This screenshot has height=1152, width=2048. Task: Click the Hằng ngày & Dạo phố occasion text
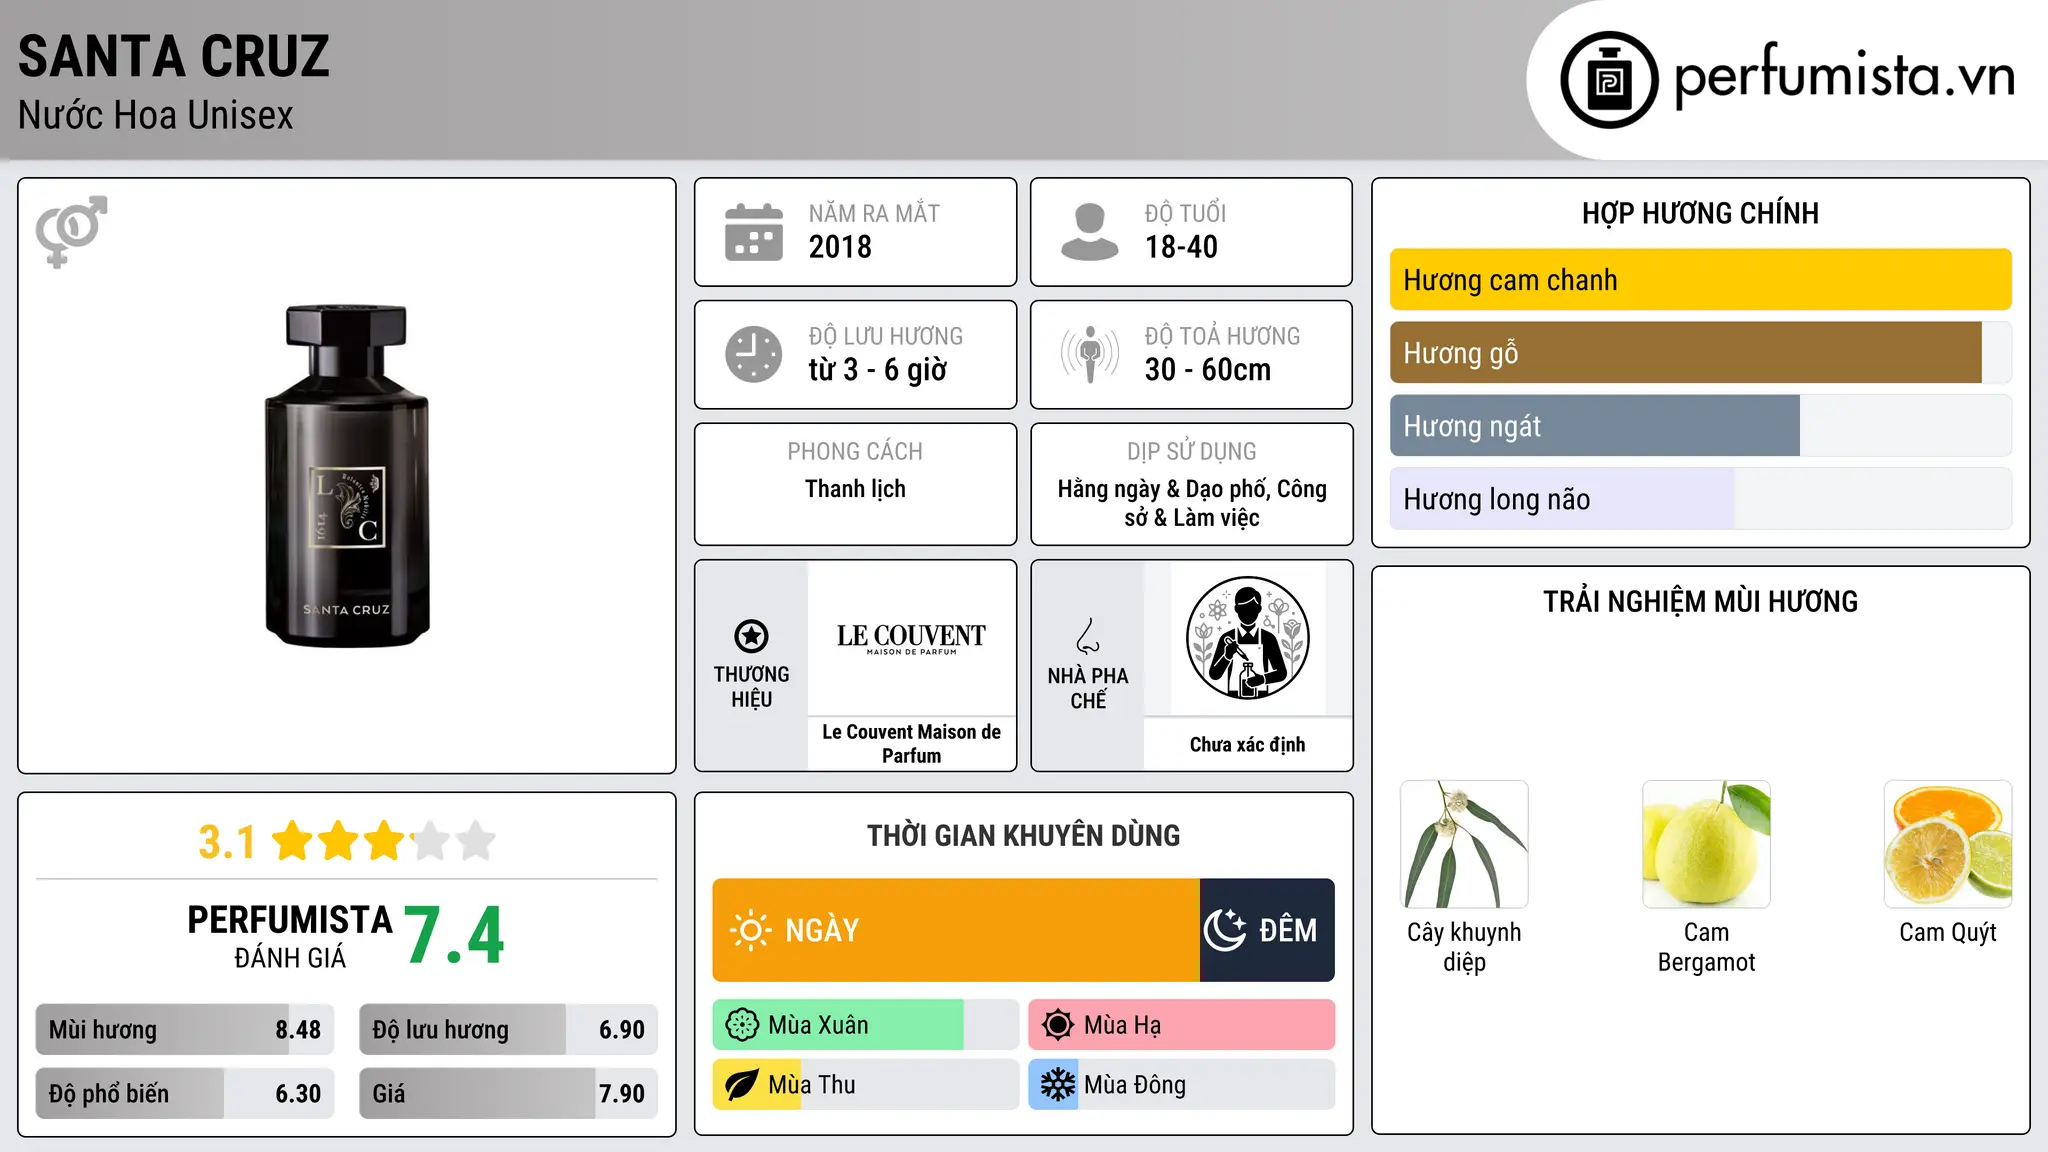click(1191, 503)
